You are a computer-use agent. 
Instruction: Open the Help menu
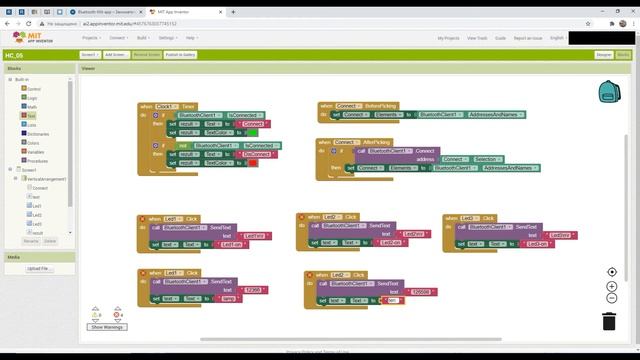click(x=192, y=38)
